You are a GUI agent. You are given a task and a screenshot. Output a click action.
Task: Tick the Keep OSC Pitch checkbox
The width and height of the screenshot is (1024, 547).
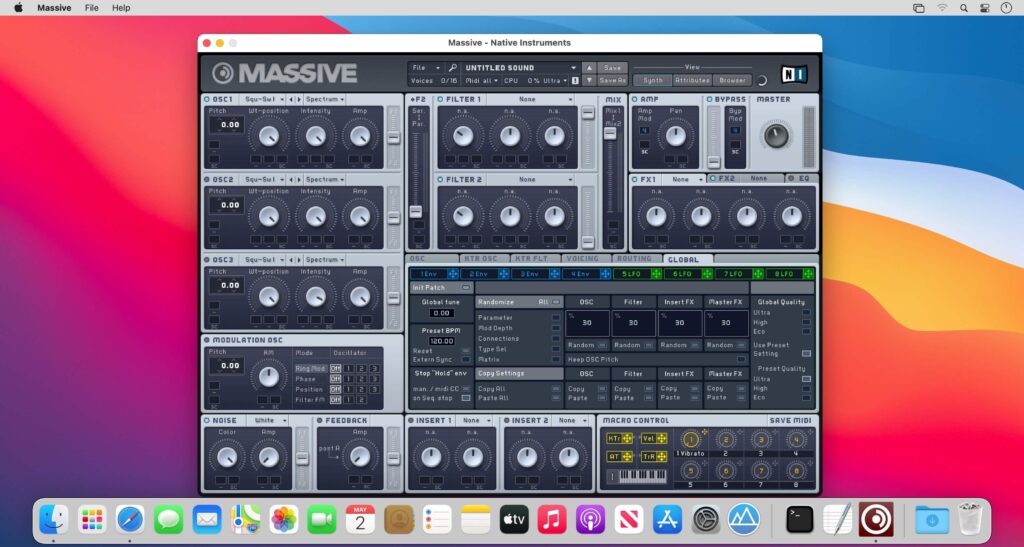[741, 359]
